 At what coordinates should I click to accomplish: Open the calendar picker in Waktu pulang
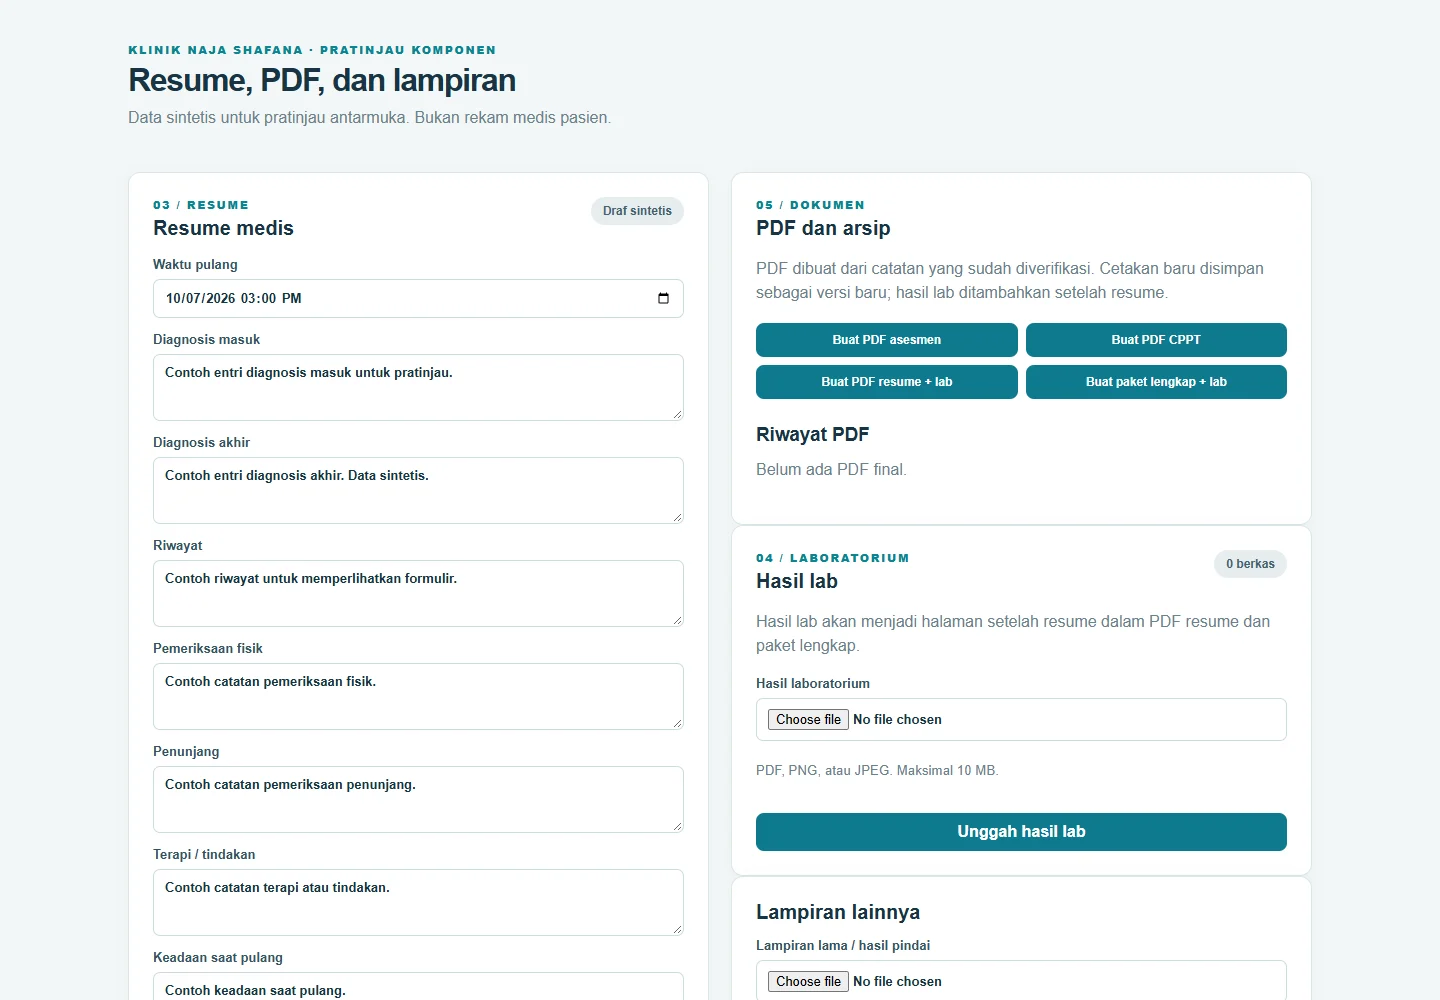[663, 299]
